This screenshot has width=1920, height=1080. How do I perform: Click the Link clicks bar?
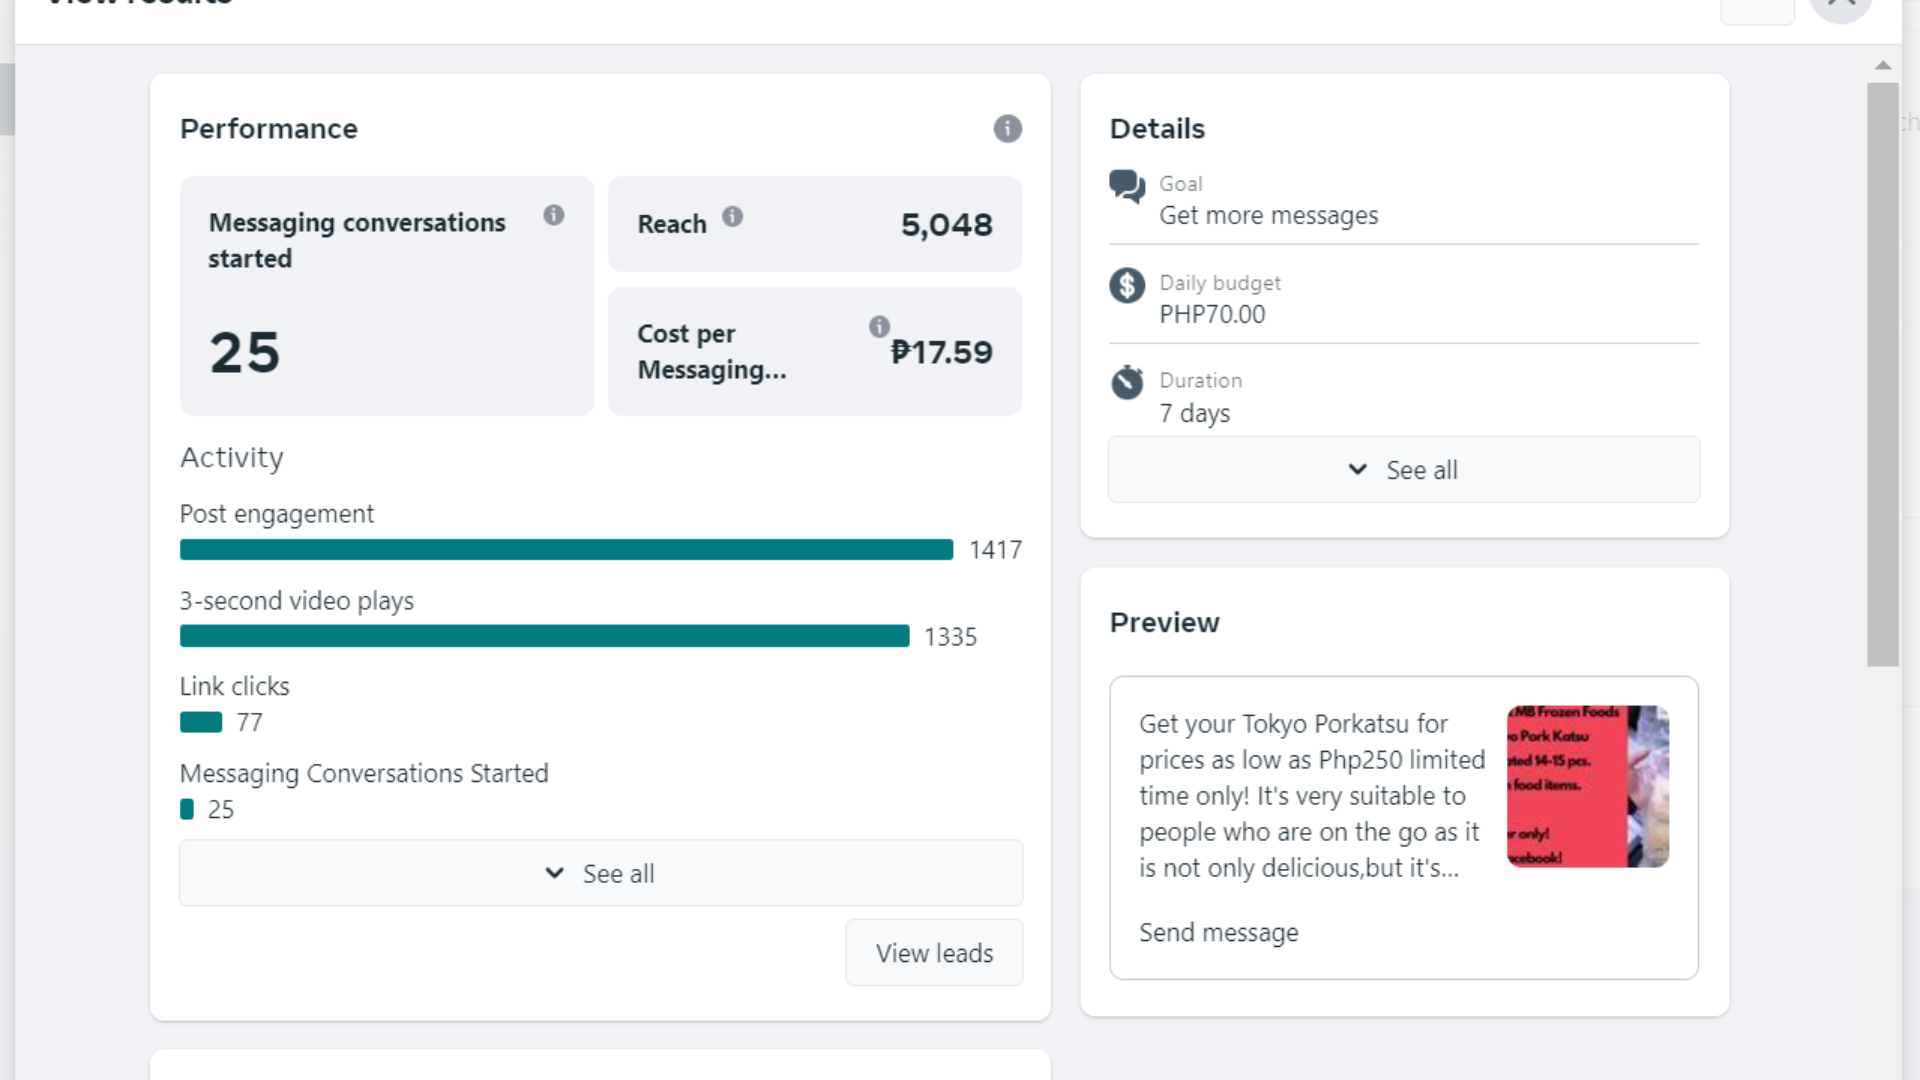pyautogui.click(x=201, y=723)
